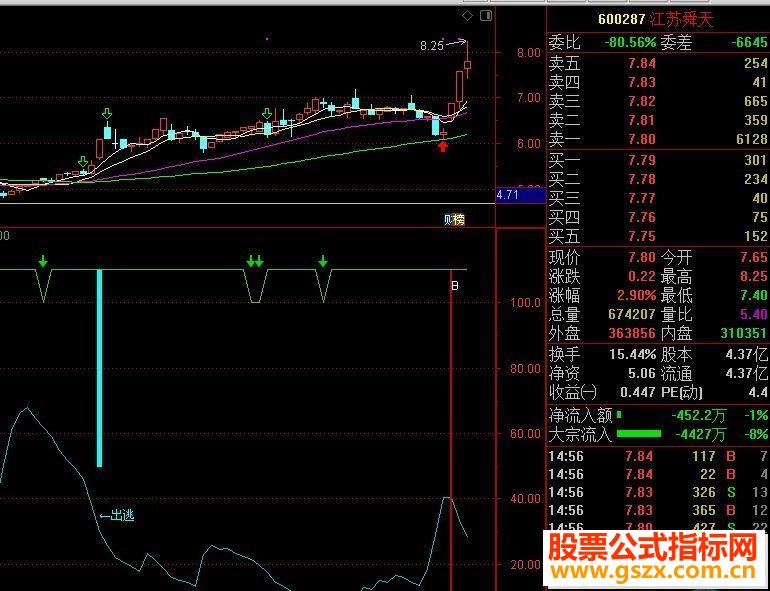Click the small green 净流入额 bar
Image resolution: width=770 pixels, height=591 pixels.
(x=619, y=415)
